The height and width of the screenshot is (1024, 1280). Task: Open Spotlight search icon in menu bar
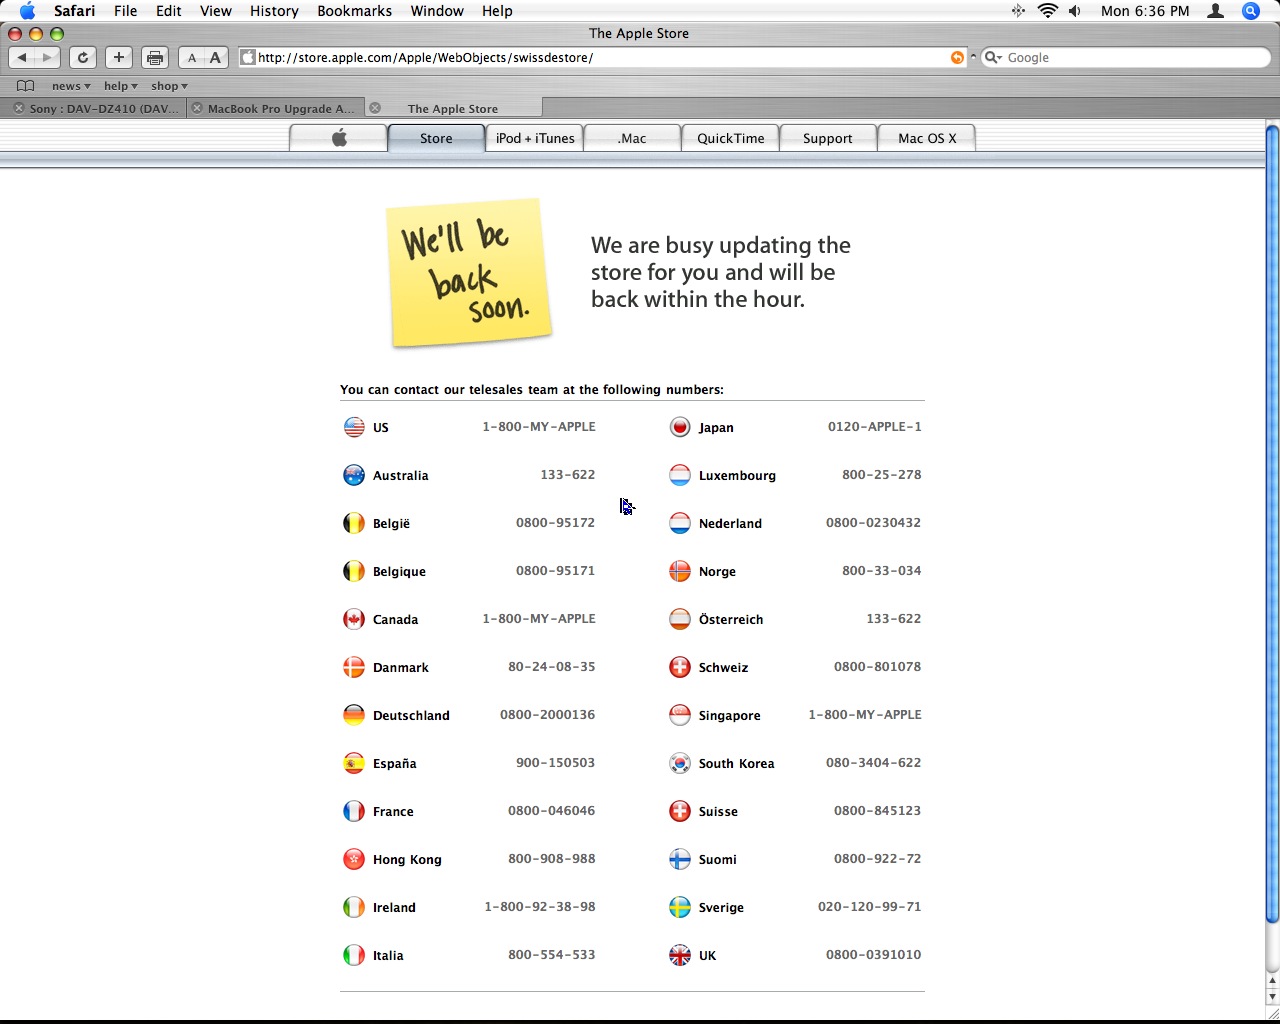point(1250,11)
